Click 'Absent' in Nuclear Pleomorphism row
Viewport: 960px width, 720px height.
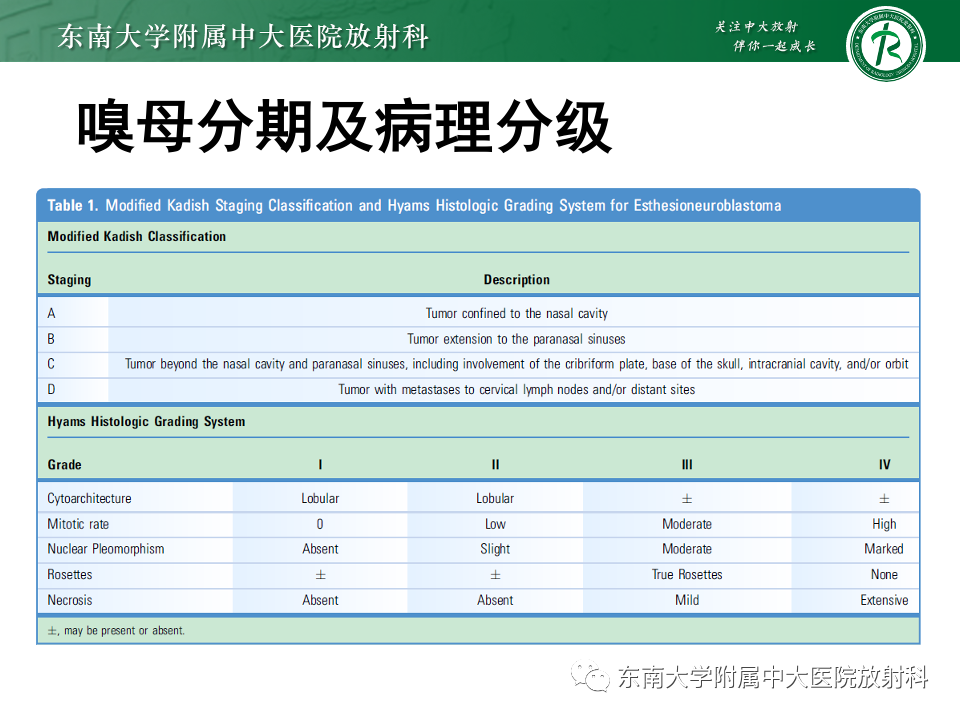[320, 549]
